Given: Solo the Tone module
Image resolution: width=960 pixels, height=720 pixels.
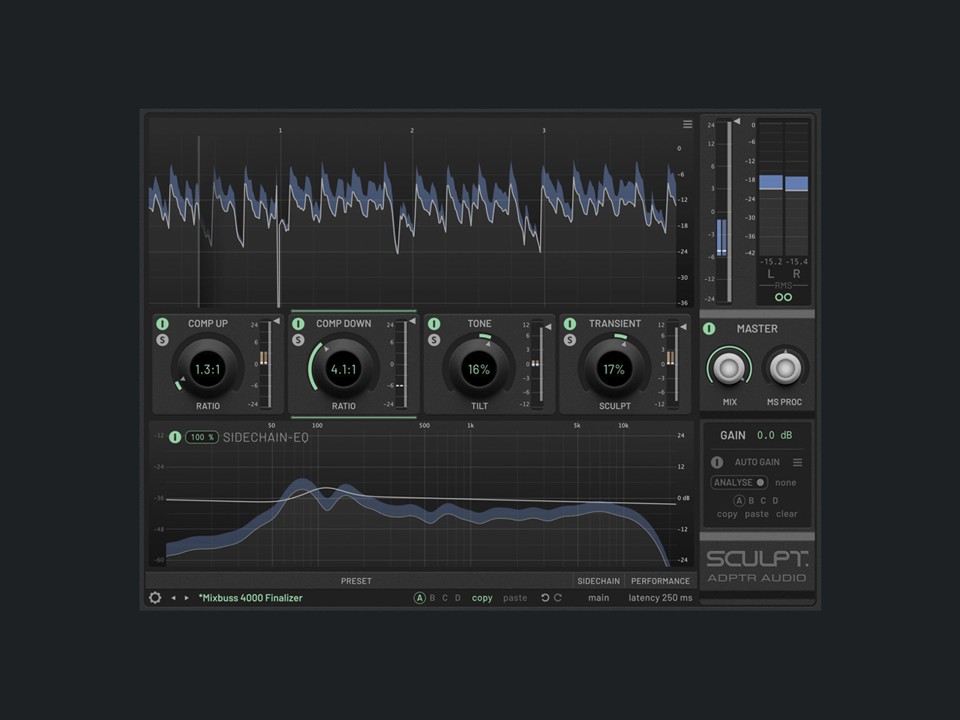Looking at the screenshot, I should point(434,340).
